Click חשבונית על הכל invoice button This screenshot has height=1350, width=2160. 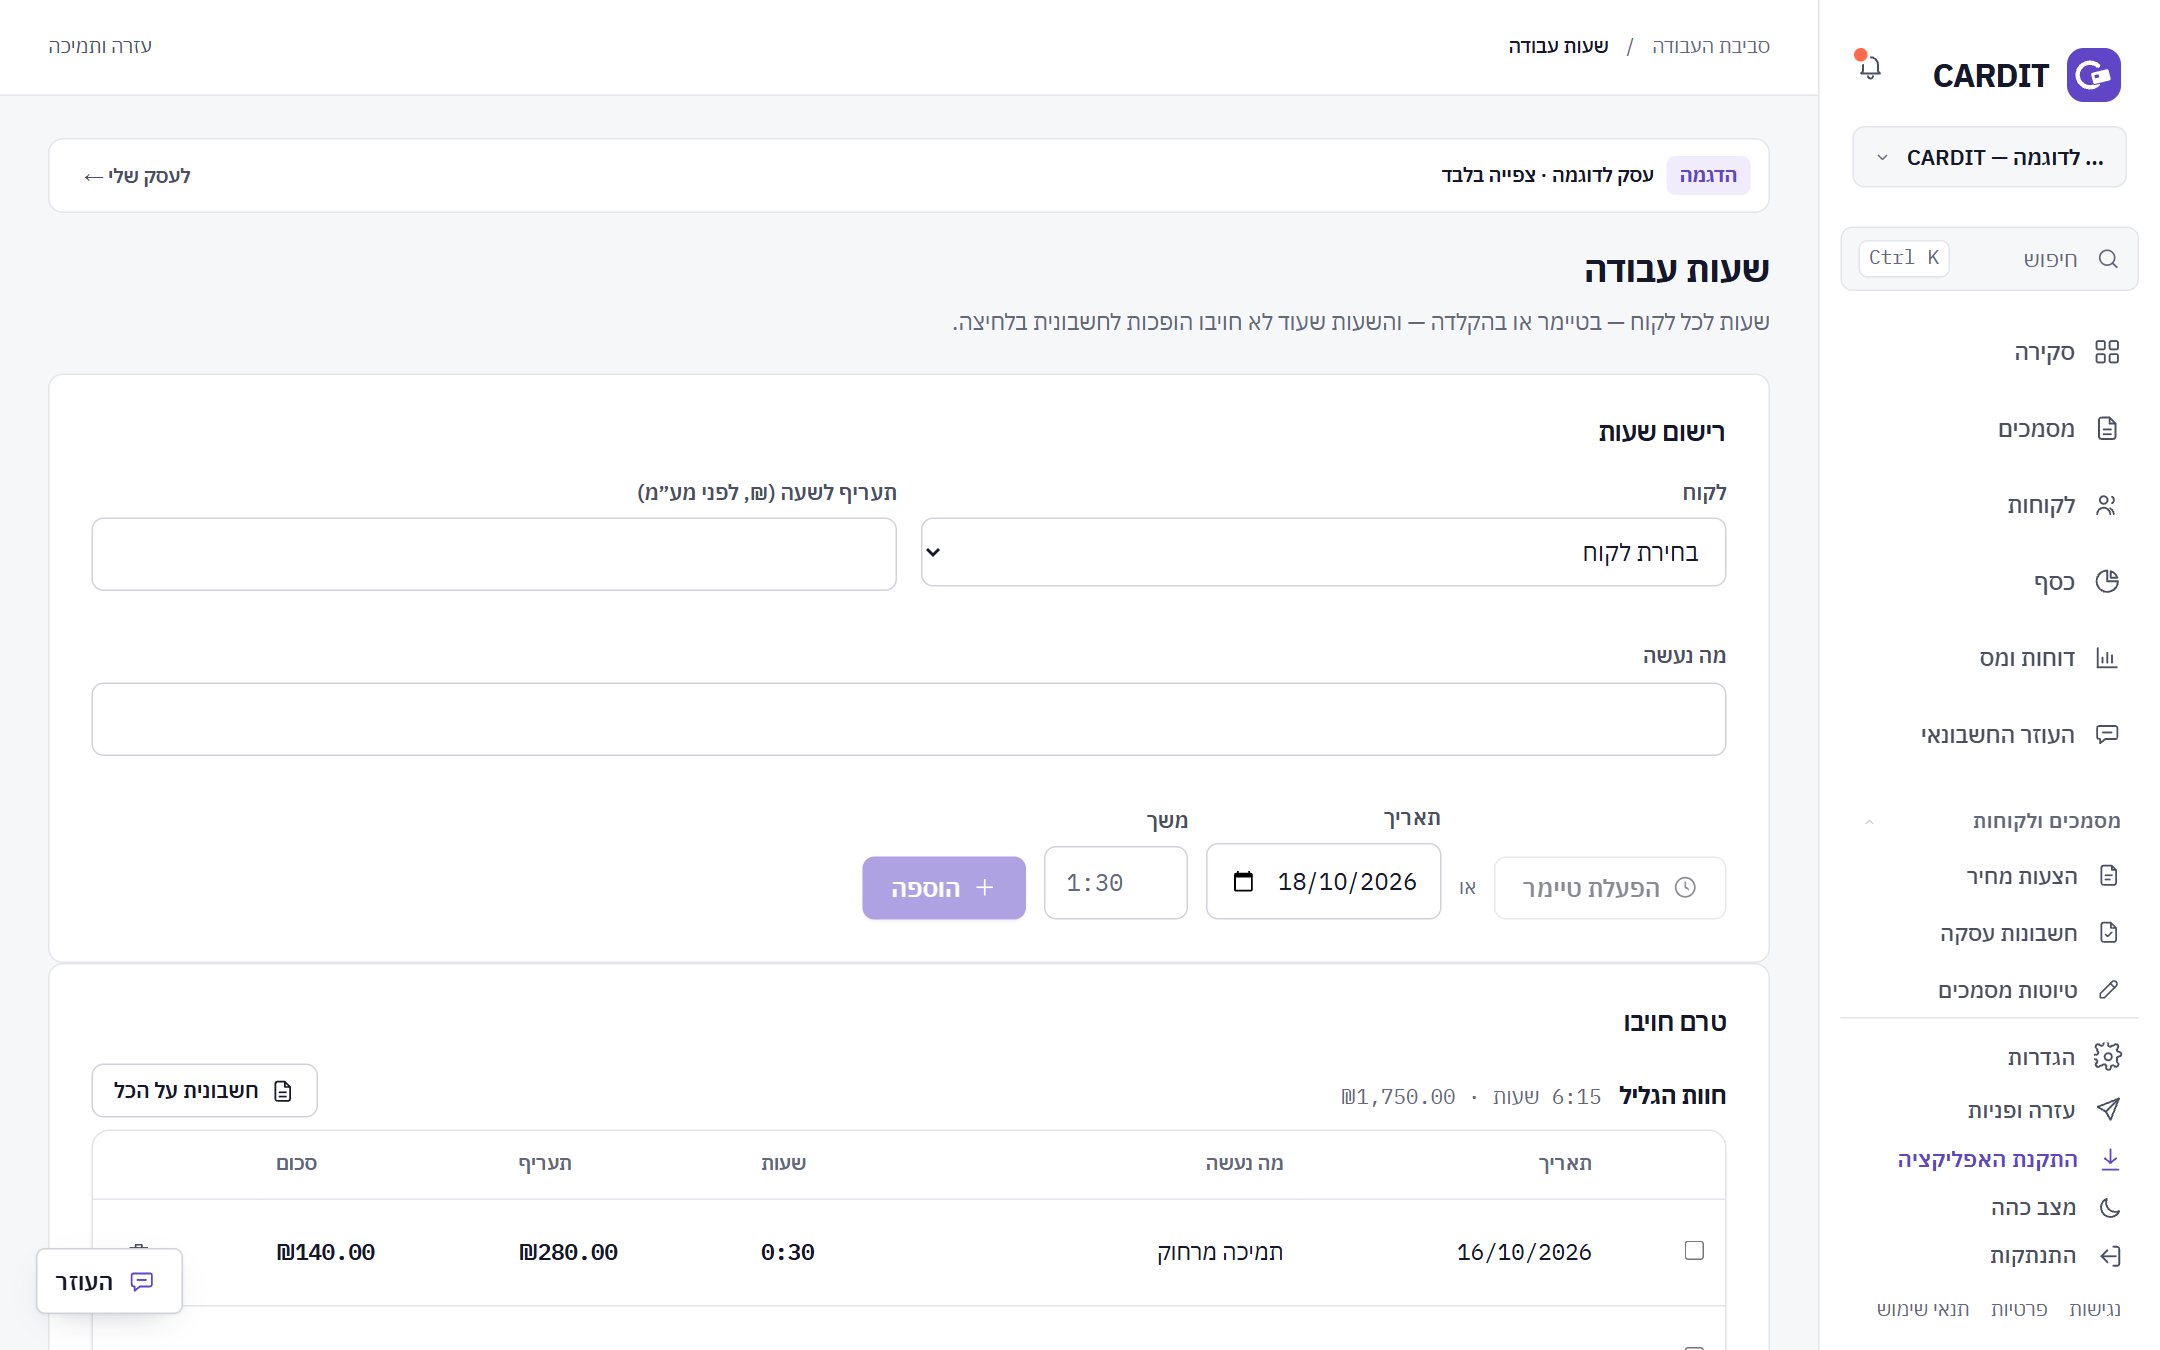(x=205, y=1090)
